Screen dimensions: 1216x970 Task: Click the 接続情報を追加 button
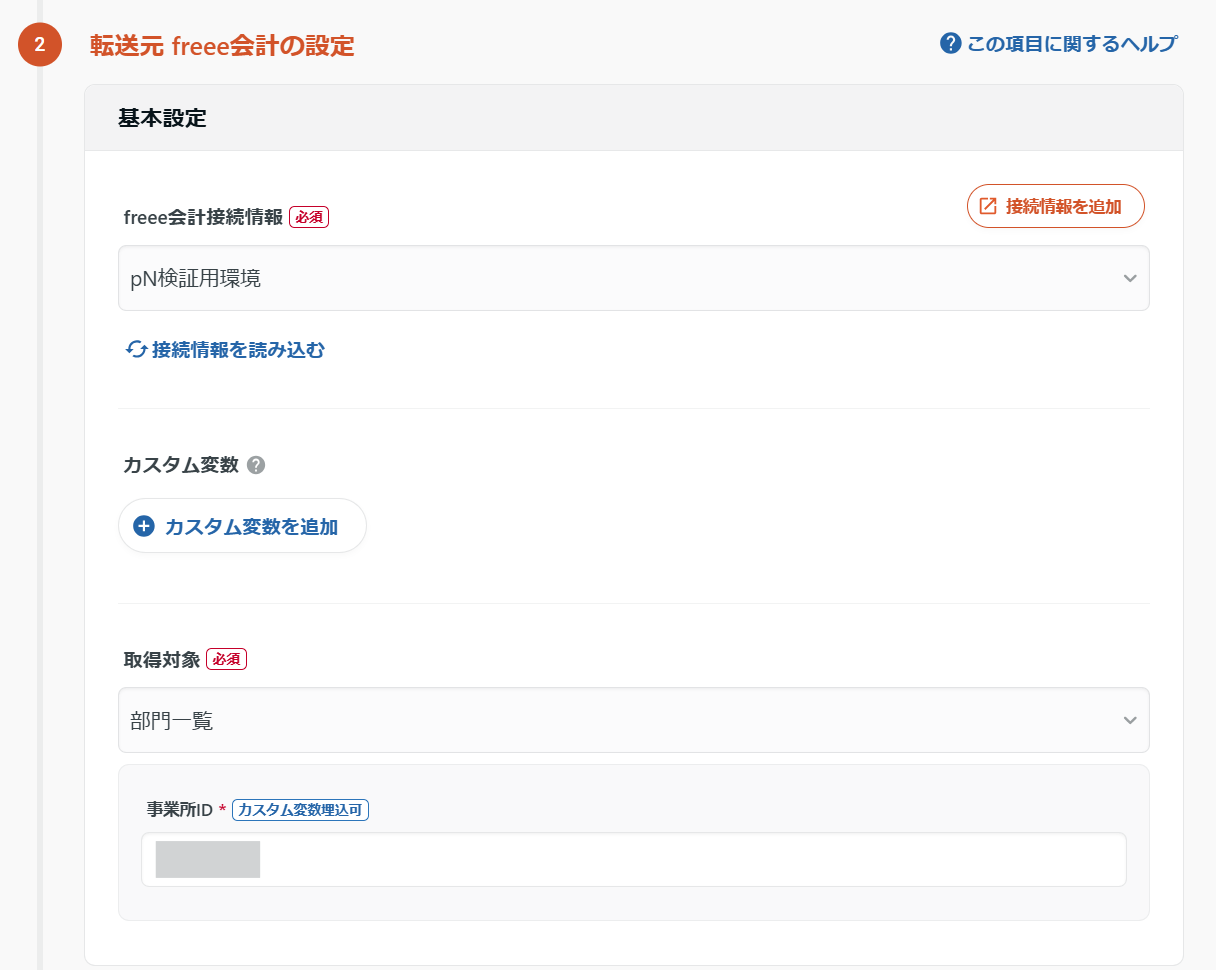tap(1055, 206)
